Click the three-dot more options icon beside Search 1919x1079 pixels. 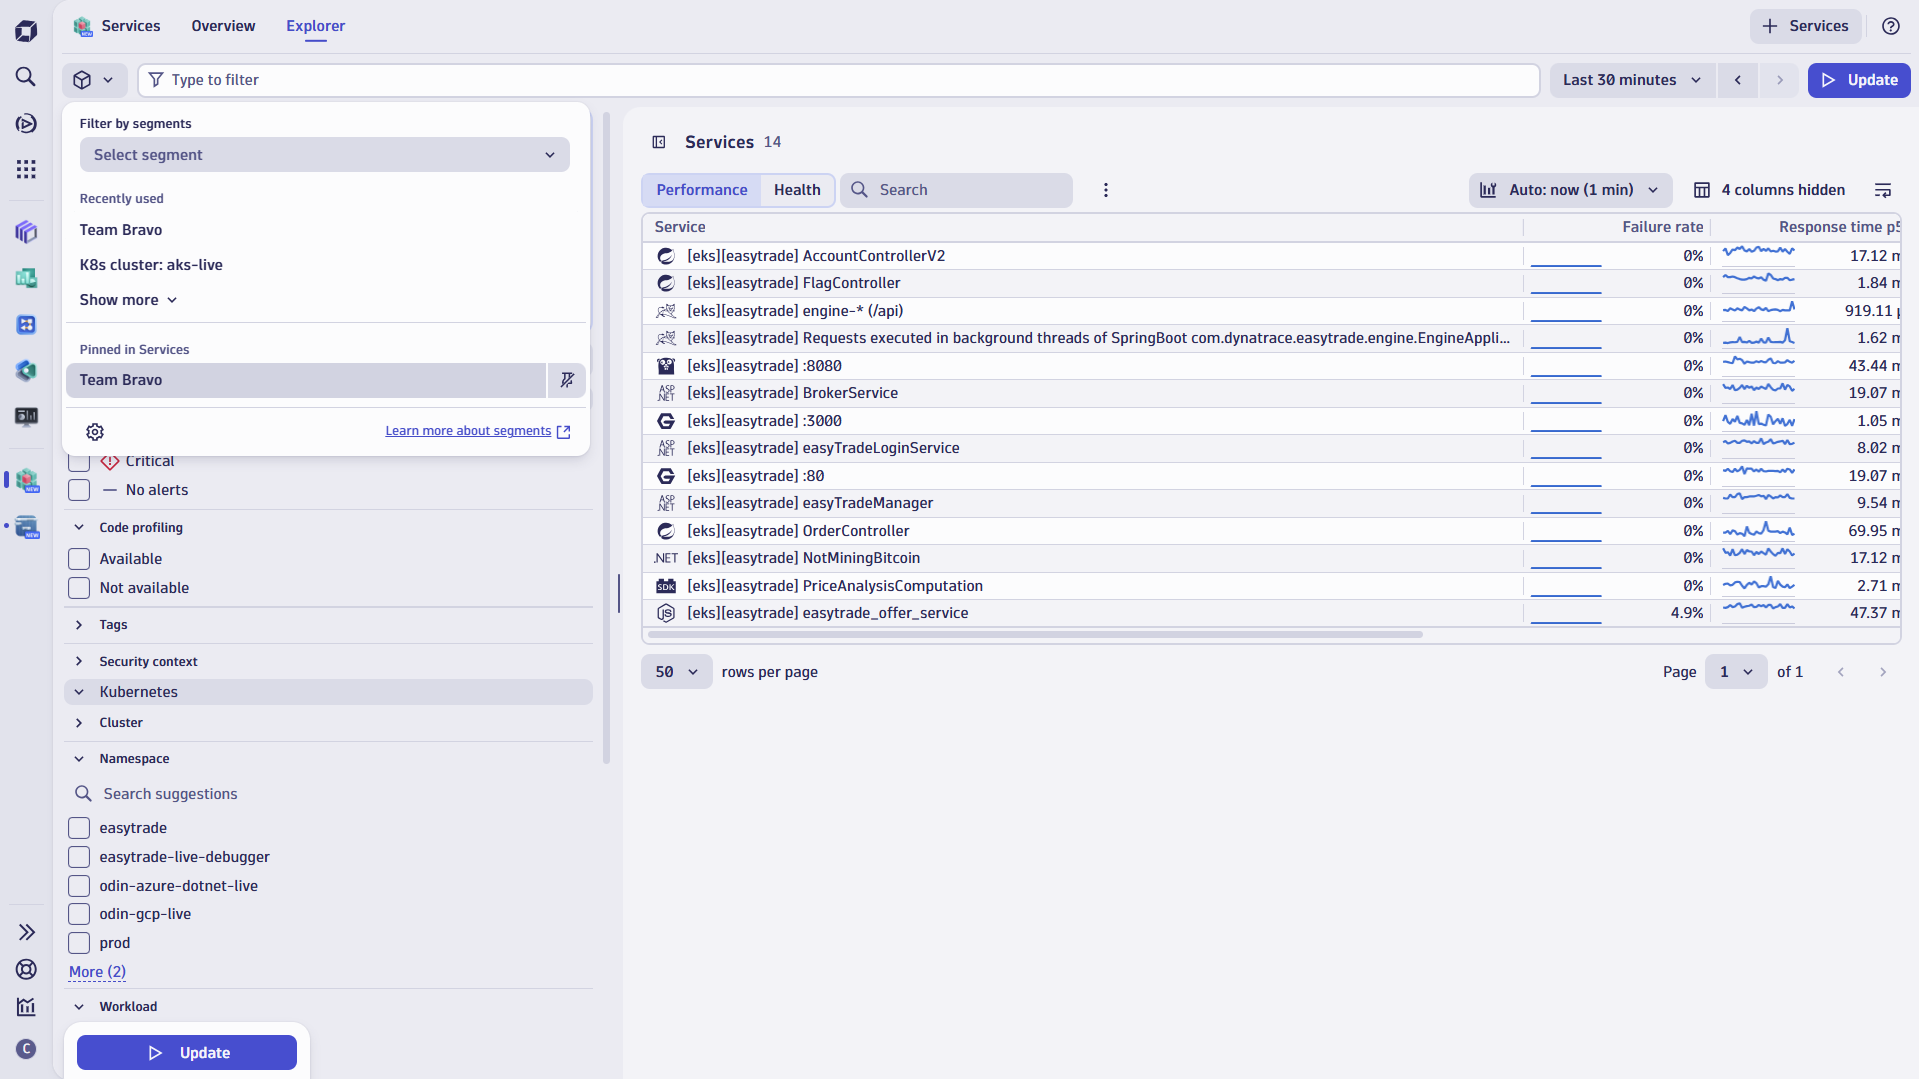1105,190
